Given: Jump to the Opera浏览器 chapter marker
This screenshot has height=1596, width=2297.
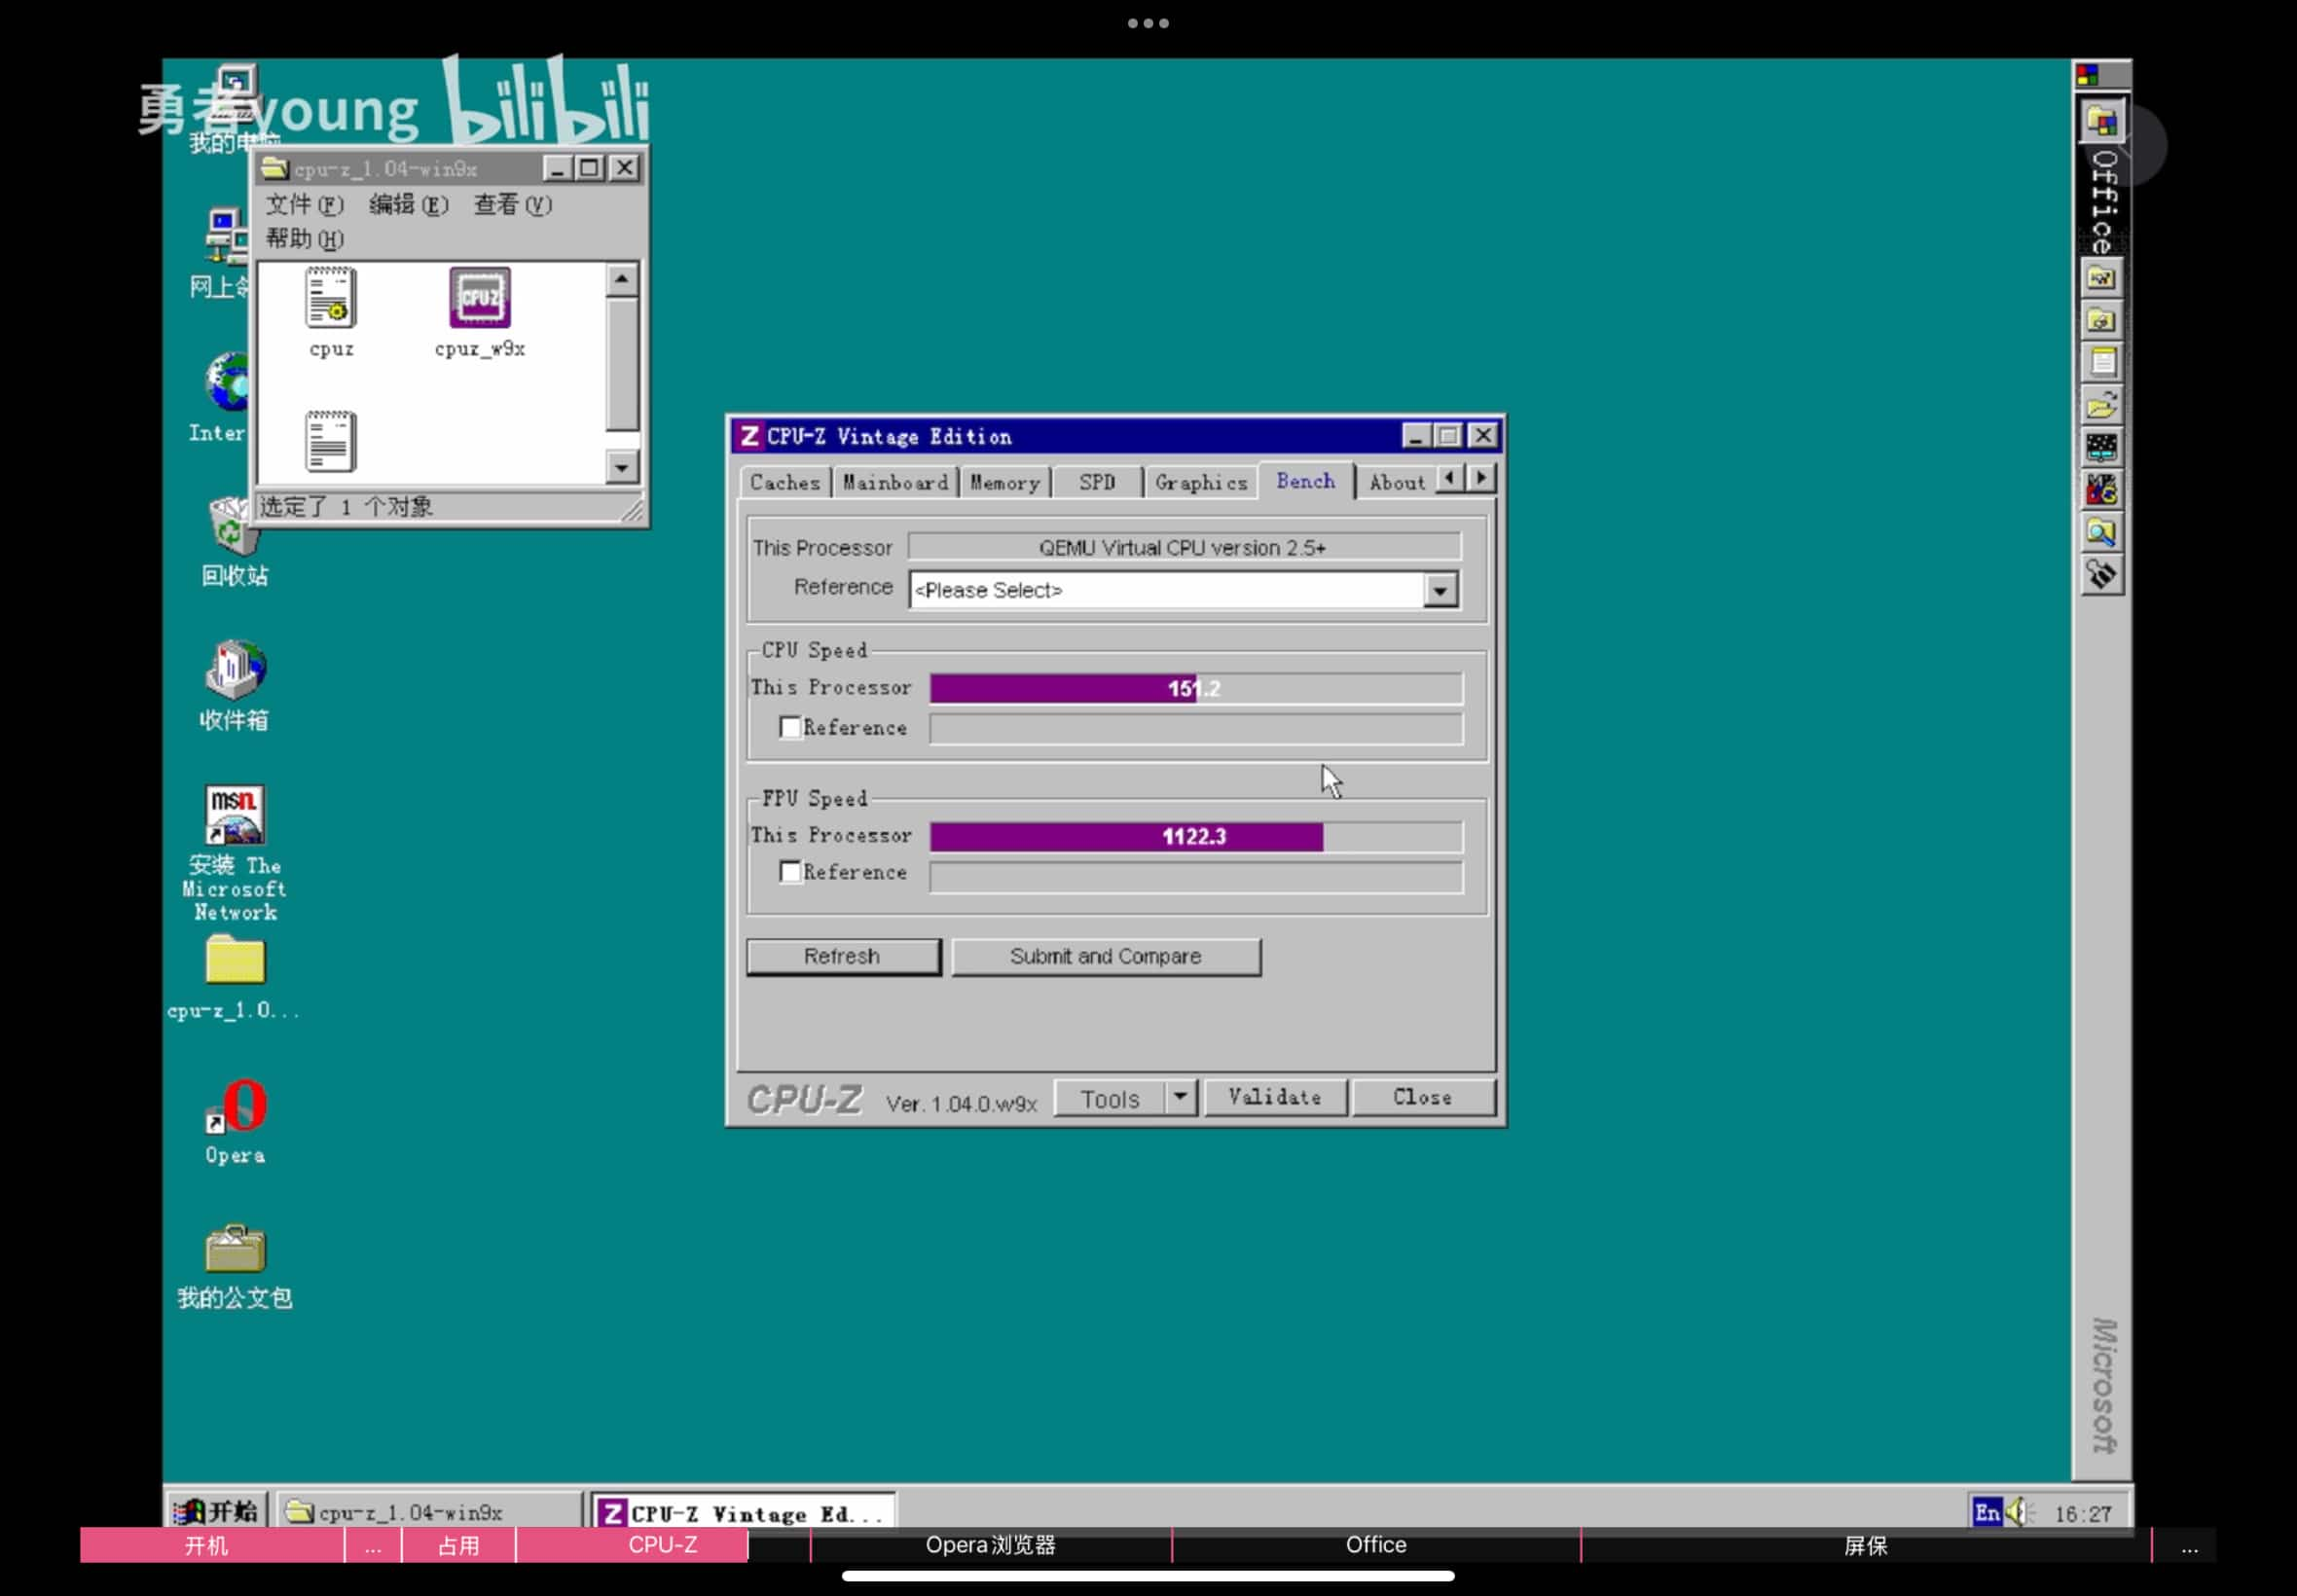Looking at the screenshot, I should click(990, 1545).
